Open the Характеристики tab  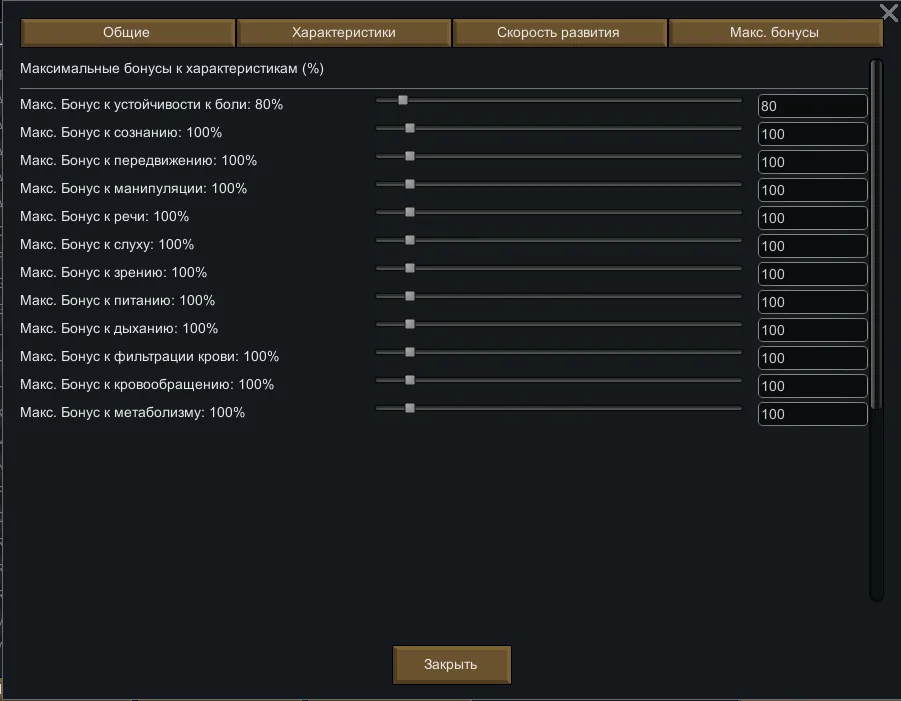click(344, 33)
